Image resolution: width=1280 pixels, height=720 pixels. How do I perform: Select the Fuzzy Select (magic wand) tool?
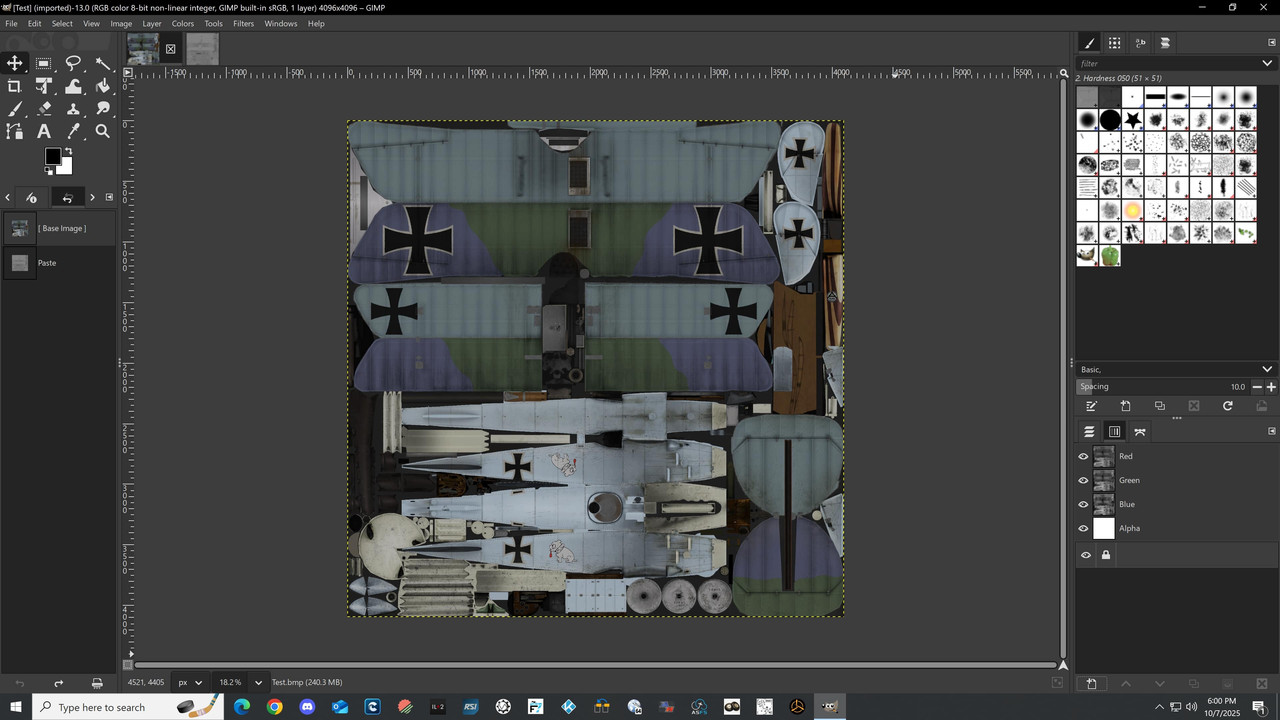pyautogui.click(x=102, y=63)
